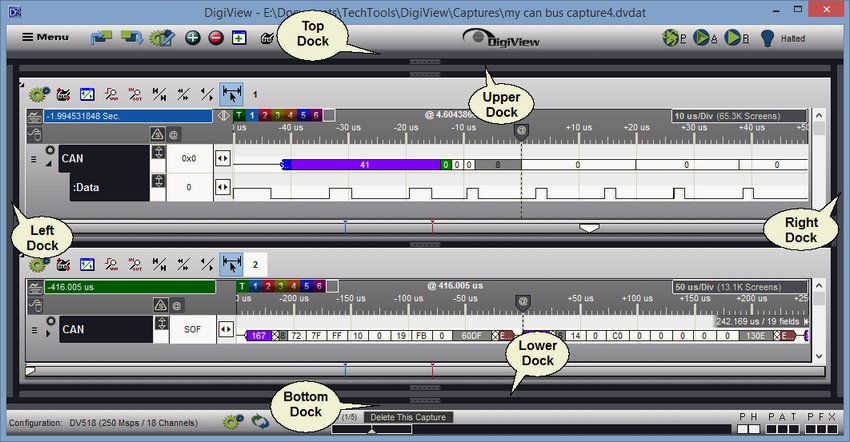Select marker 2 in upper window
The image size is (850, 442).
click(x=265, y=116)
